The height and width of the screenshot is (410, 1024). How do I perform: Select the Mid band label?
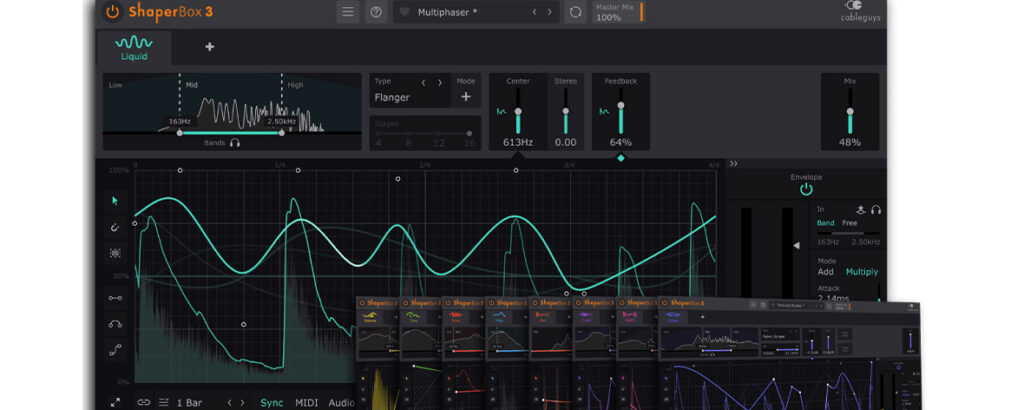click(191, 85)
